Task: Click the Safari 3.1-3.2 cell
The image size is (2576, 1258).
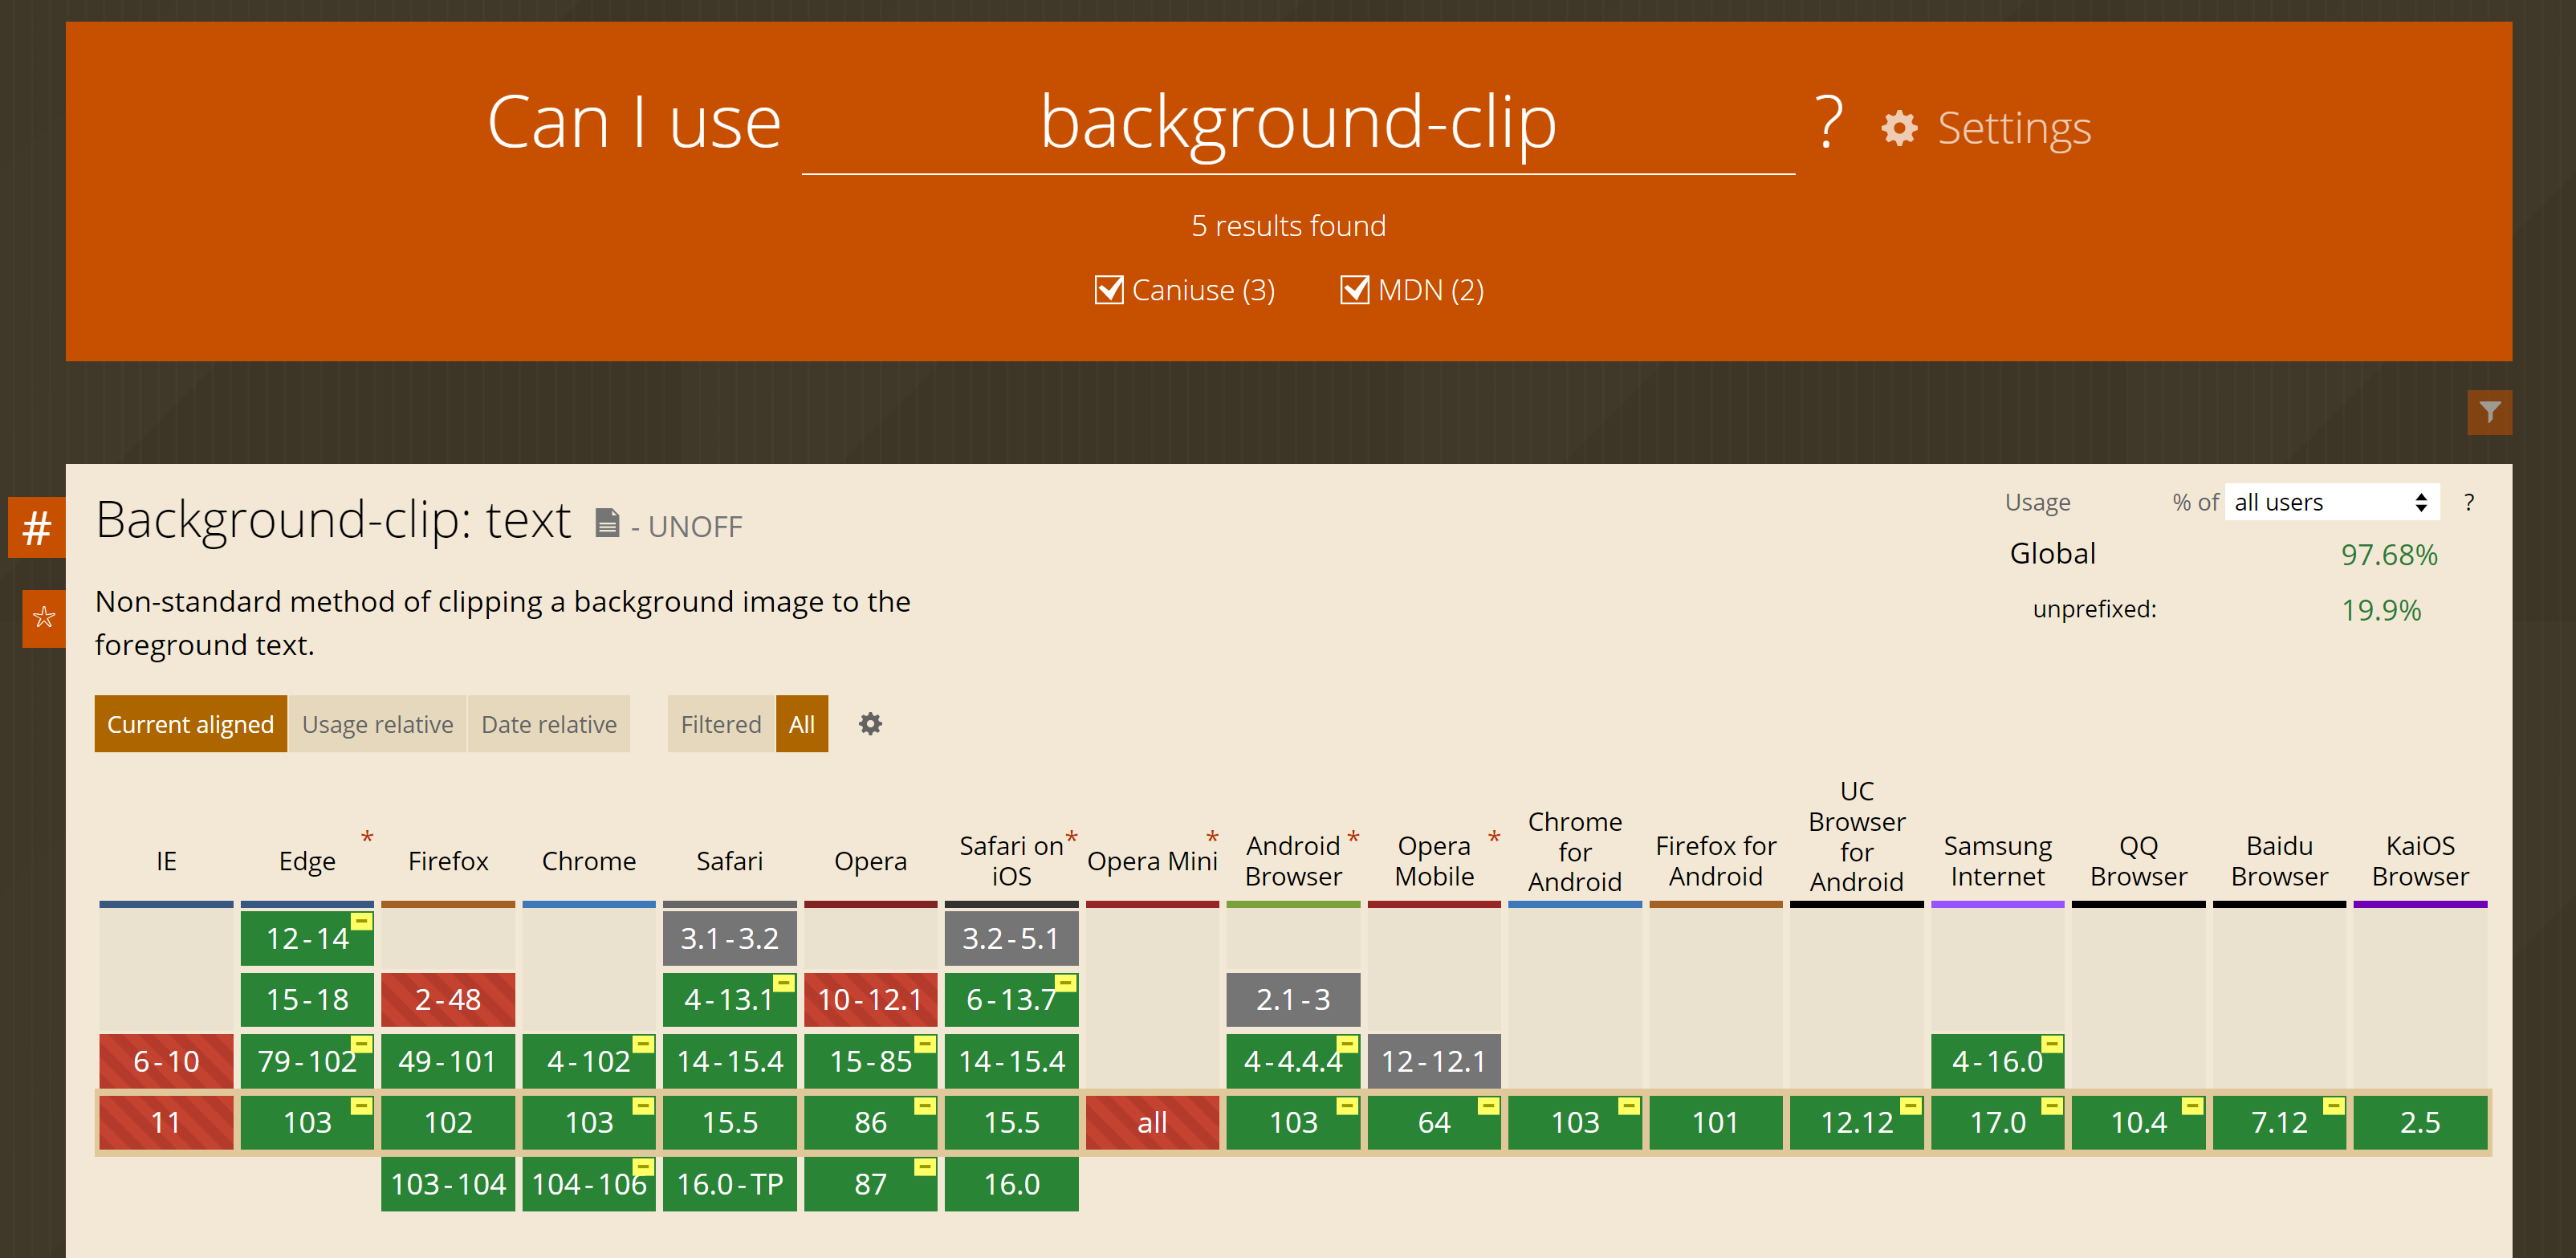Action: coord(730,938)
